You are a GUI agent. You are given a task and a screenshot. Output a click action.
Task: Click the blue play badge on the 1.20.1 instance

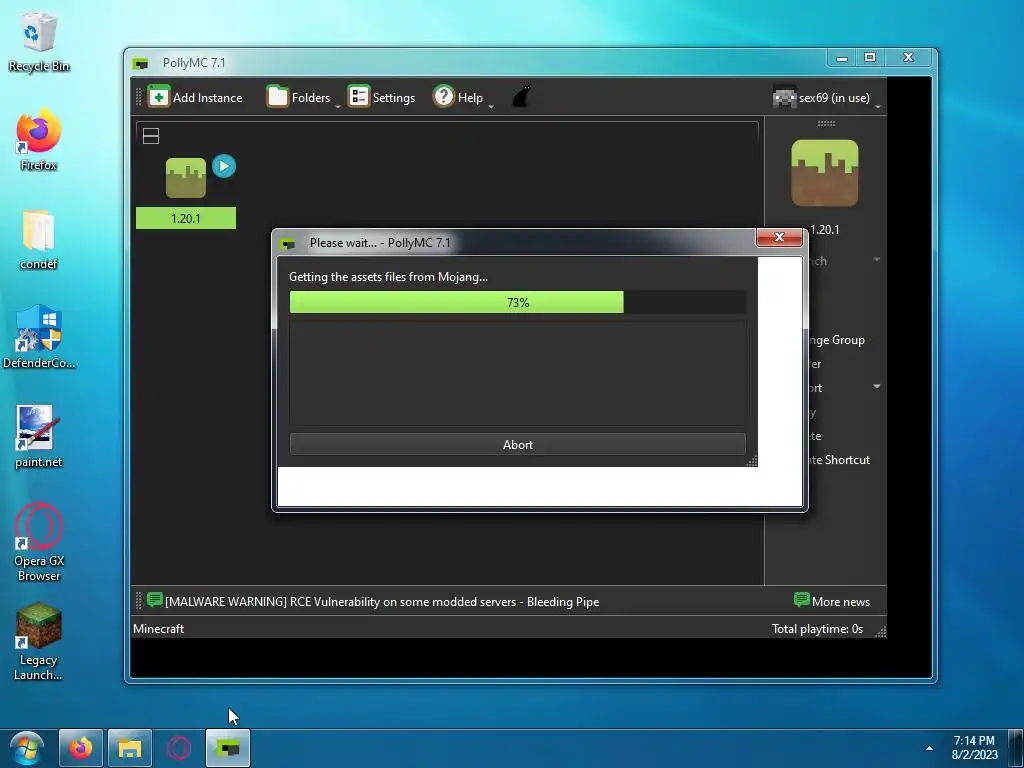[x=224, y=166]
